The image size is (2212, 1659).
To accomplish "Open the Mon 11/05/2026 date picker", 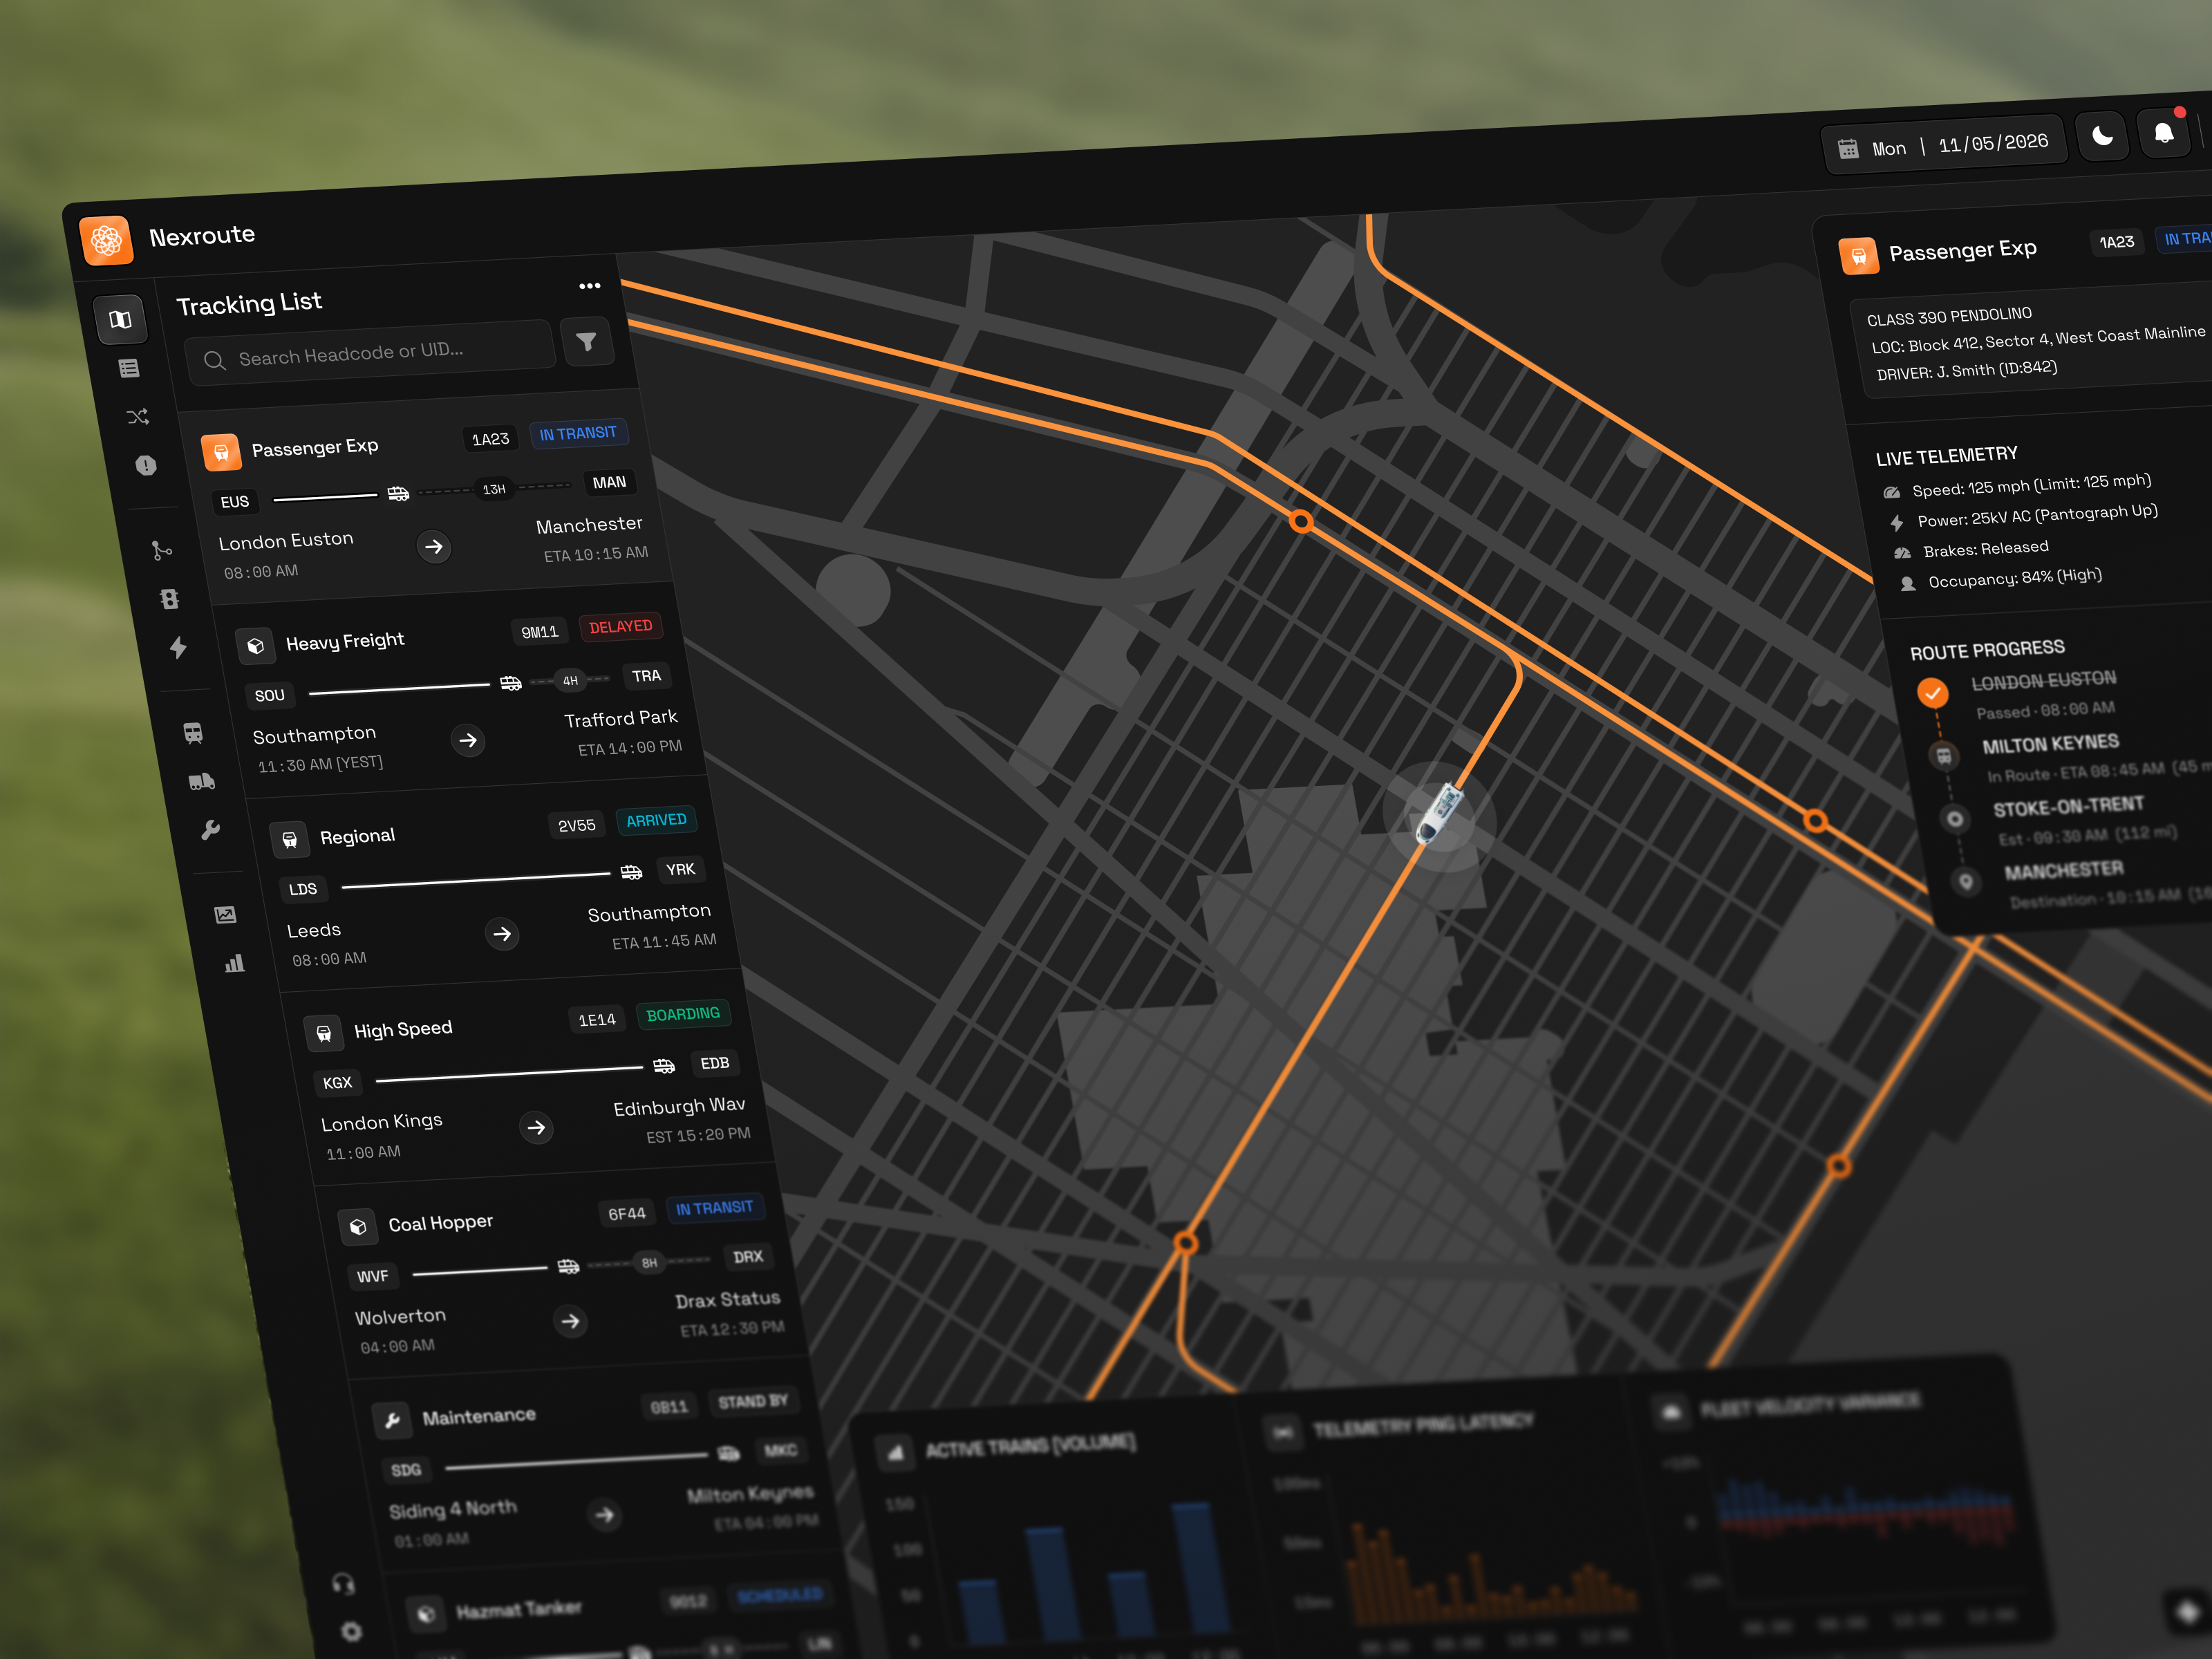I will (1943, 146).
